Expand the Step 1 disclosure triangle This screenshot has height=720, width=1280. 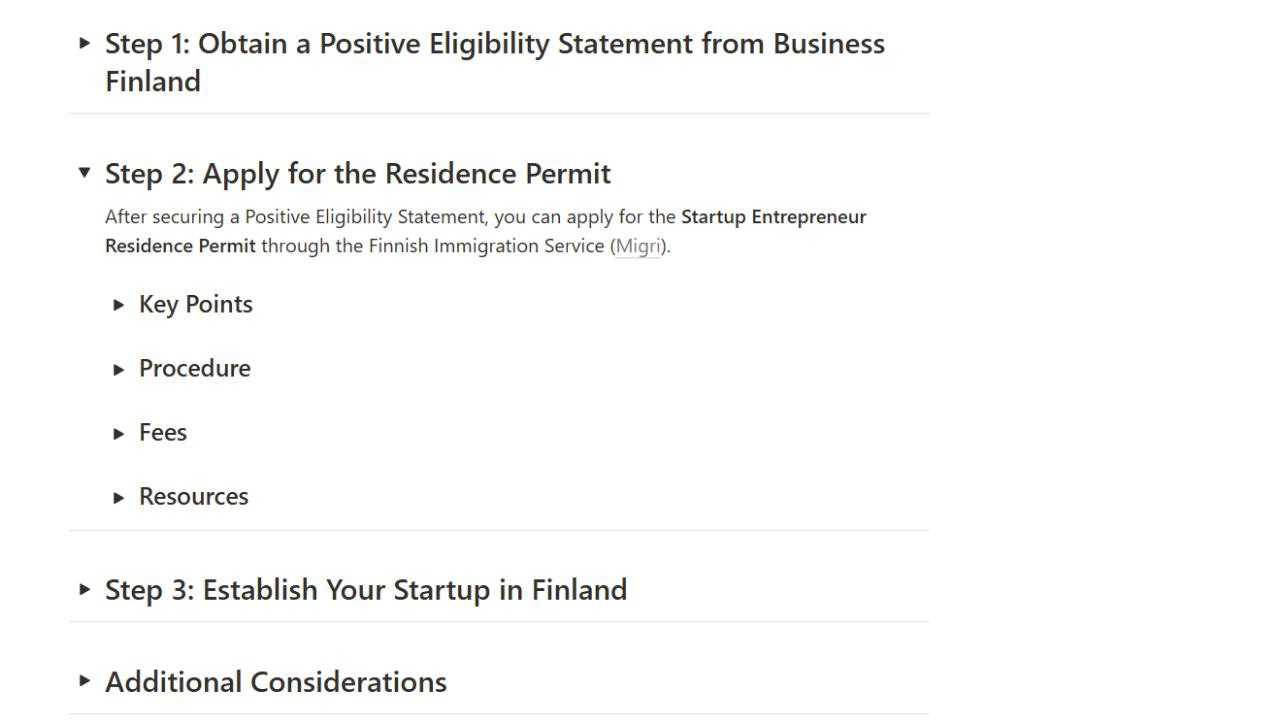[84, 43]
